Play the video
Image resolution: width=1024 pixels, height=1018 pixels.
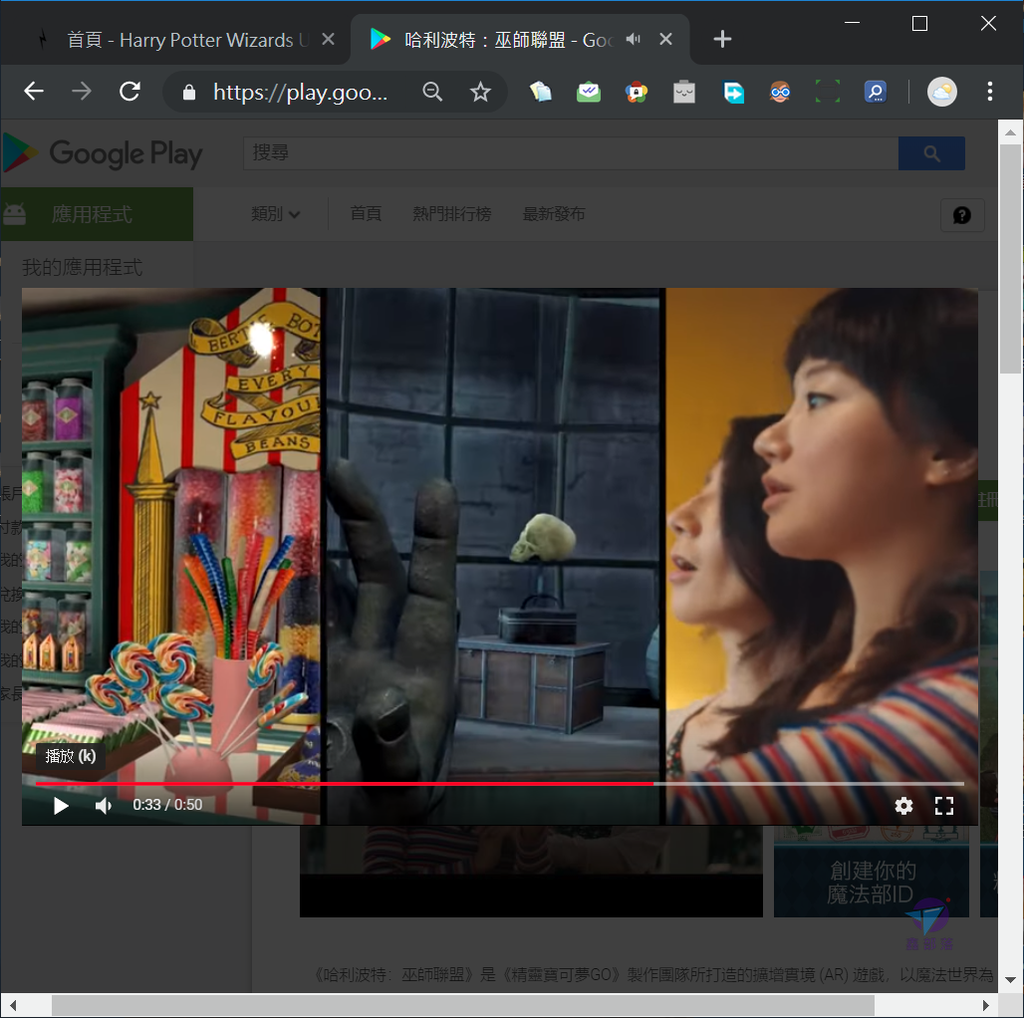tap(61, 806)
